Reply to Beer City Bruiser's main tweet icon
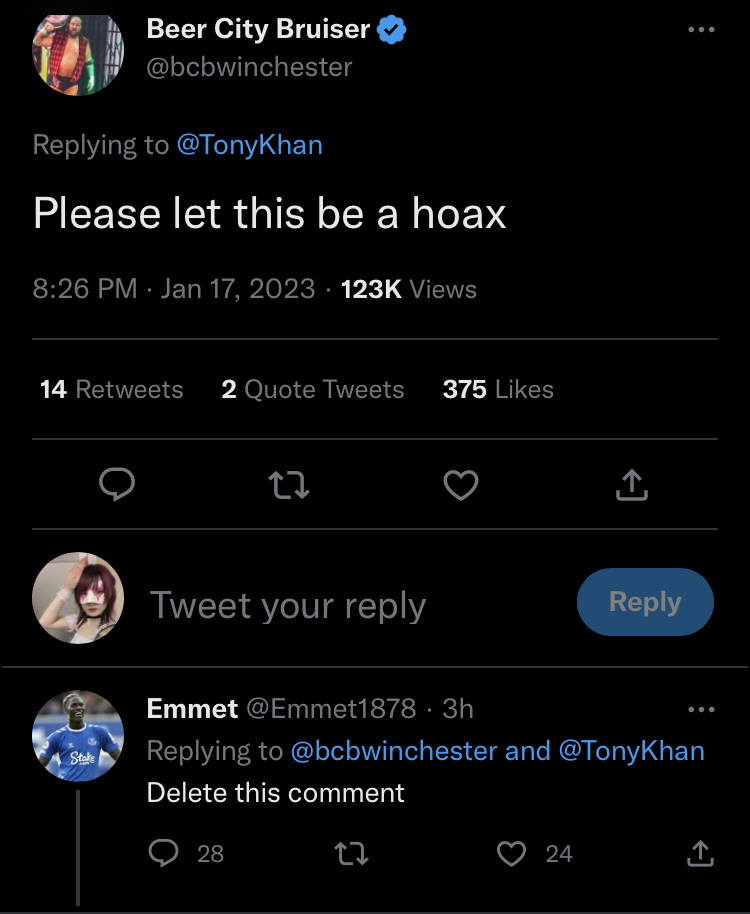 click(x=118, y=485)
